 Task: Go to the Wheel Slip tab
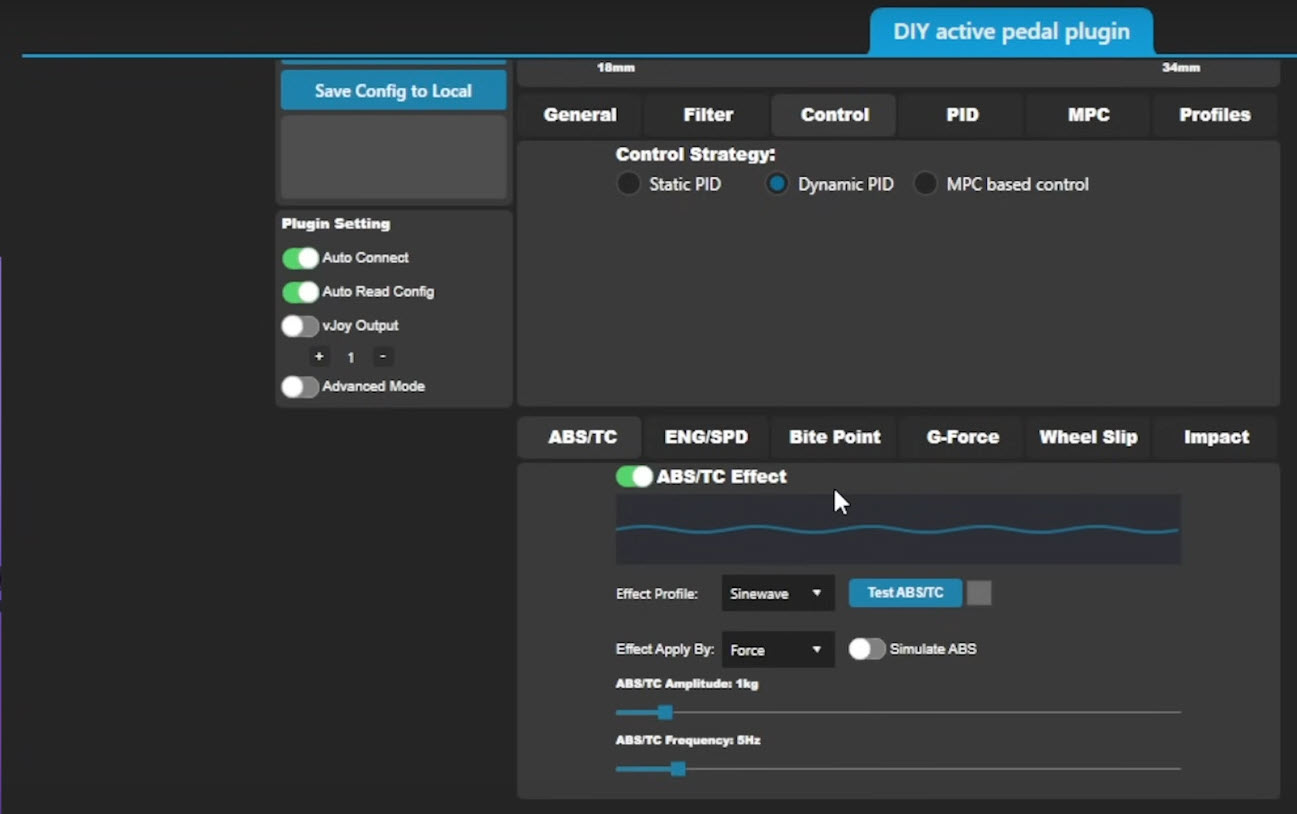tap(1088, 437)
